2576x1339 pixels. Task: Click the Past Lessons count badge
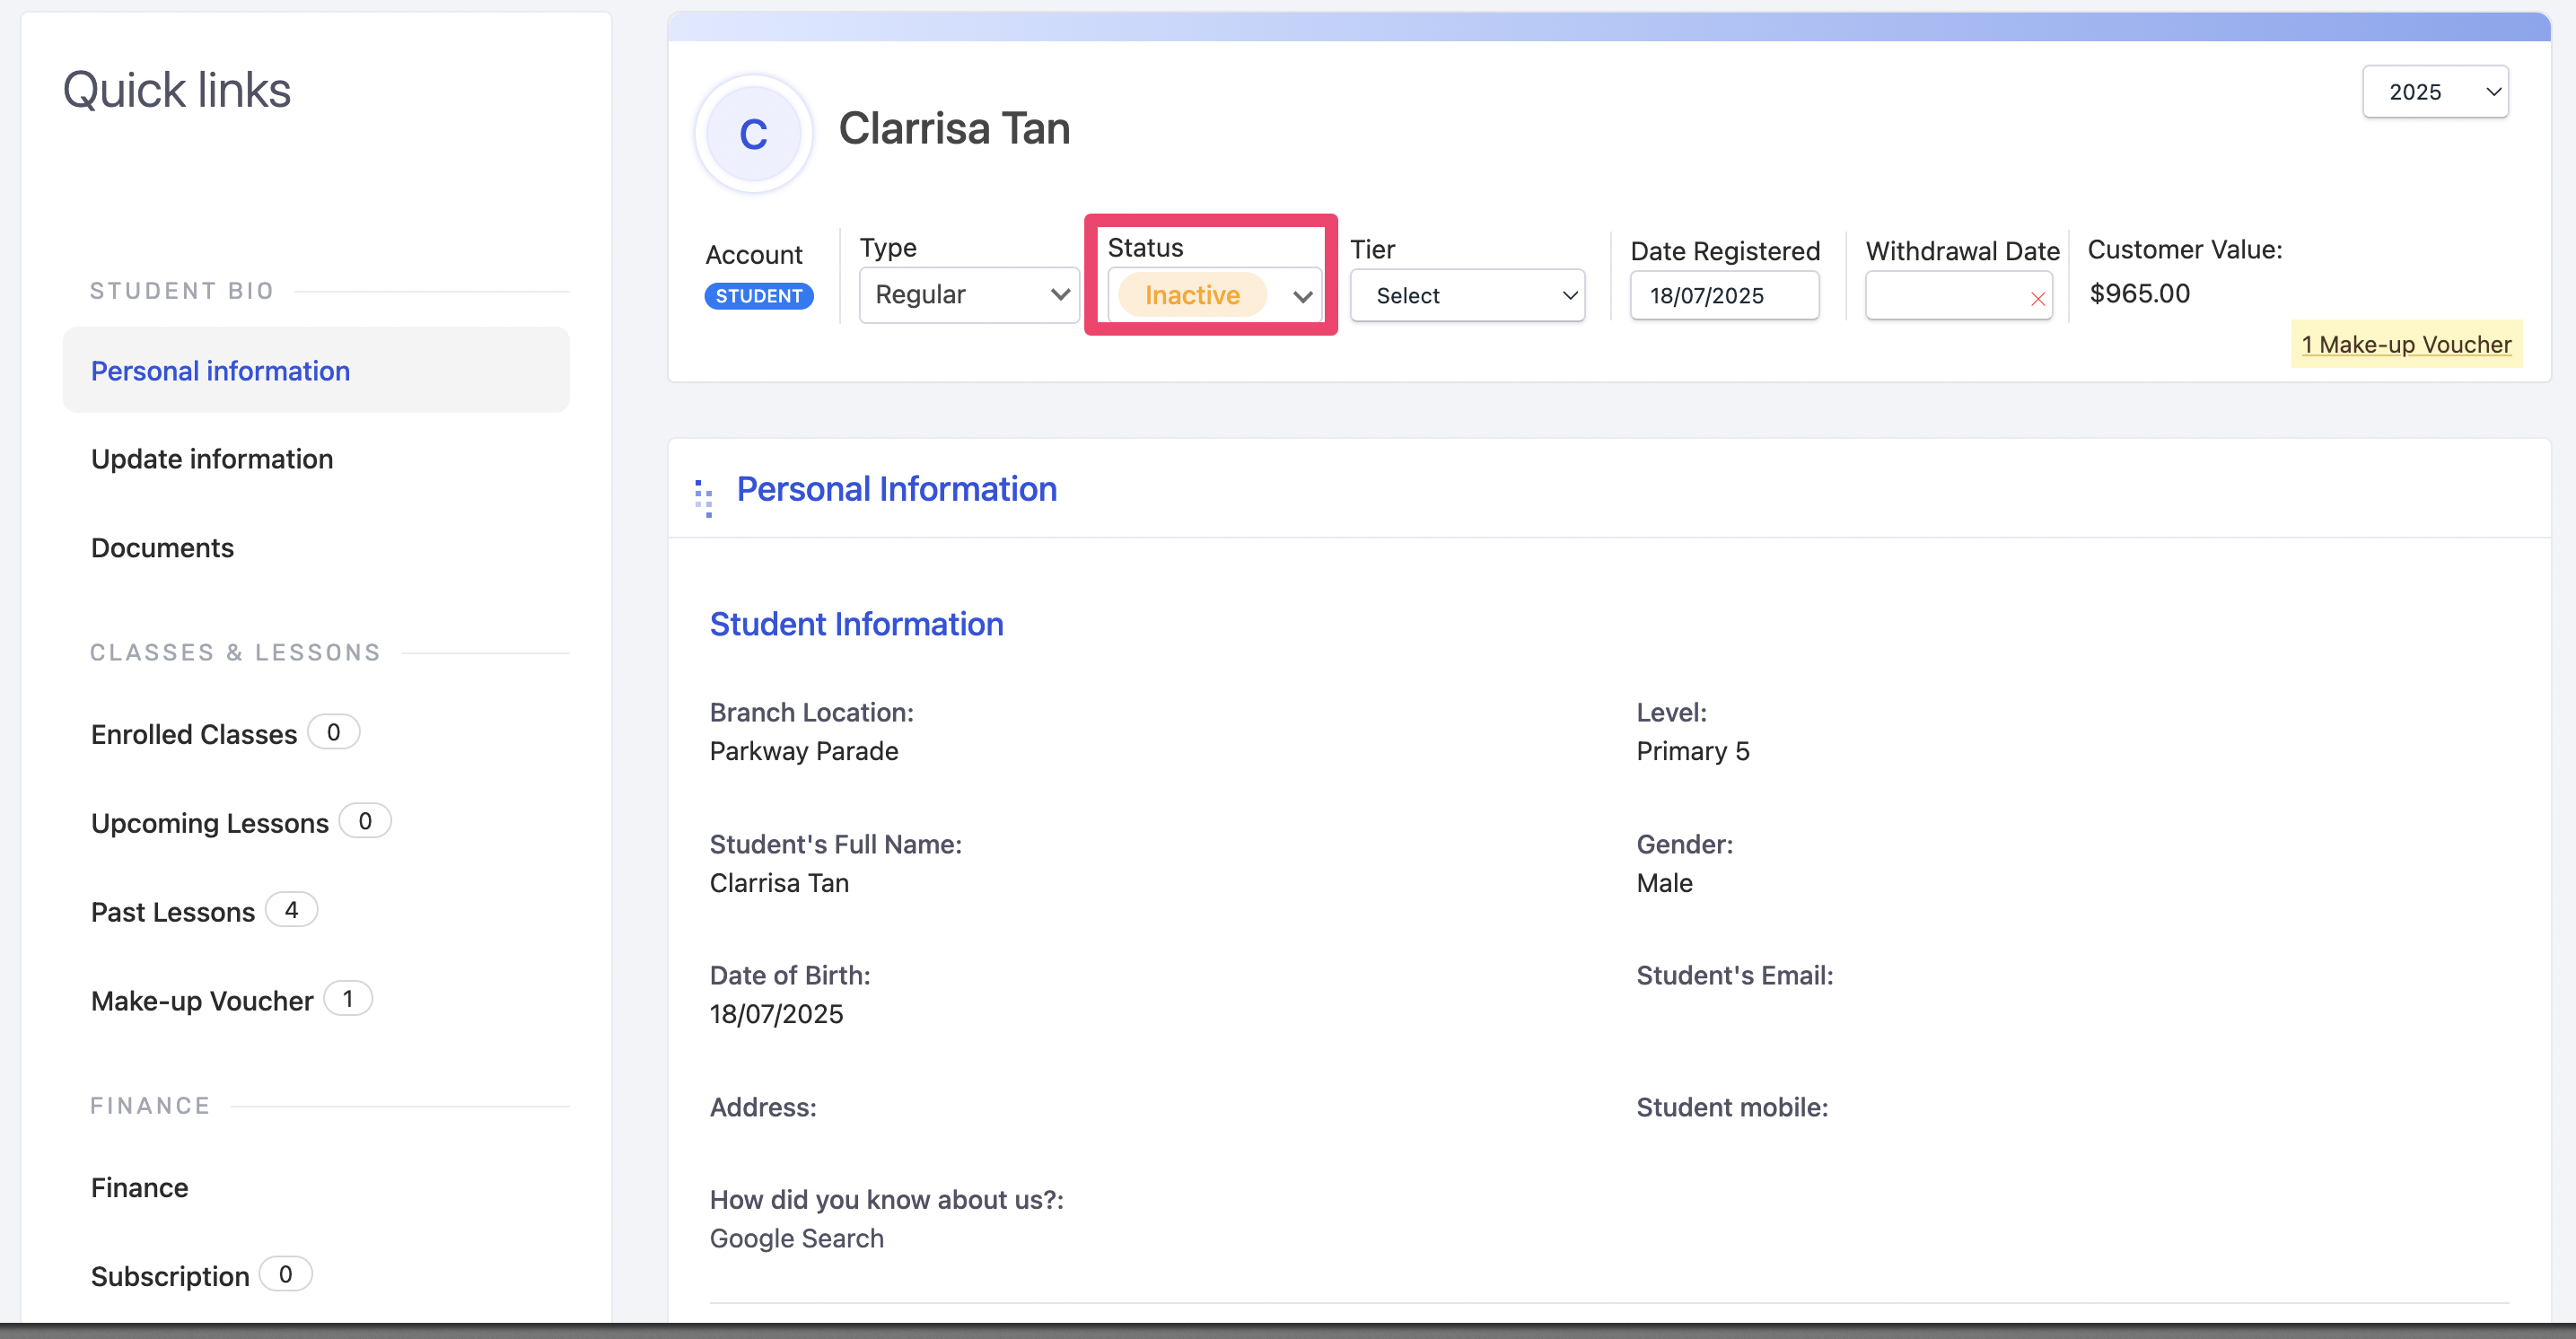291,910
